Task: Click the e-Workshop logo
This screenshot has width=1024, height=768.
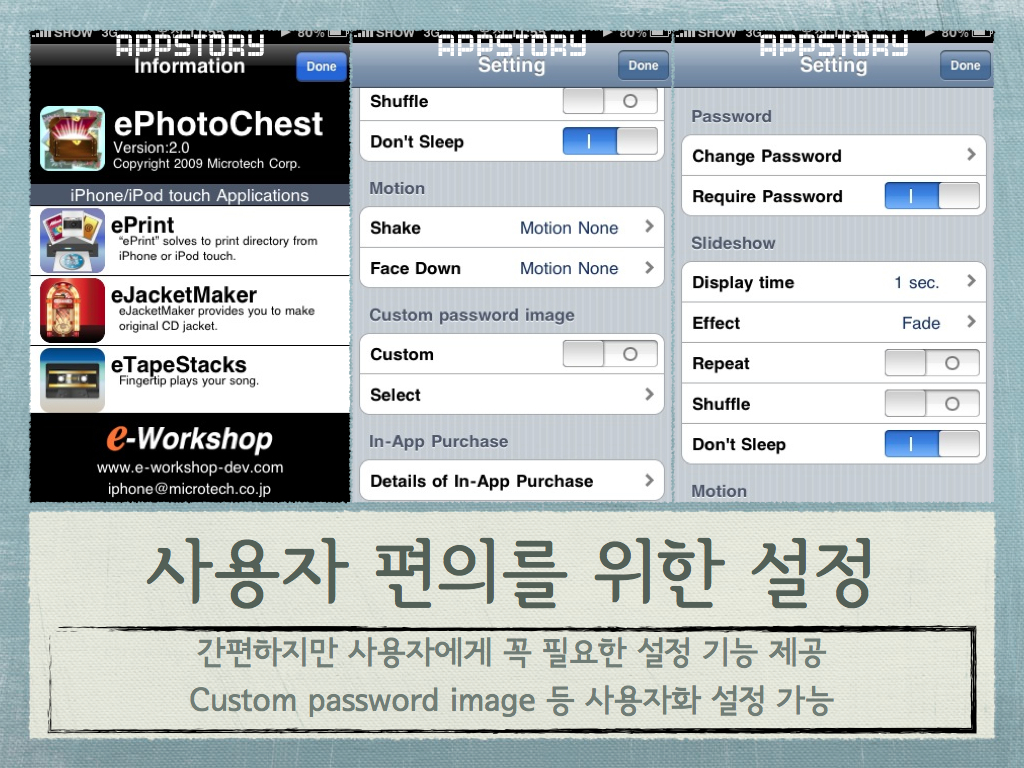Action: [190, 438]
